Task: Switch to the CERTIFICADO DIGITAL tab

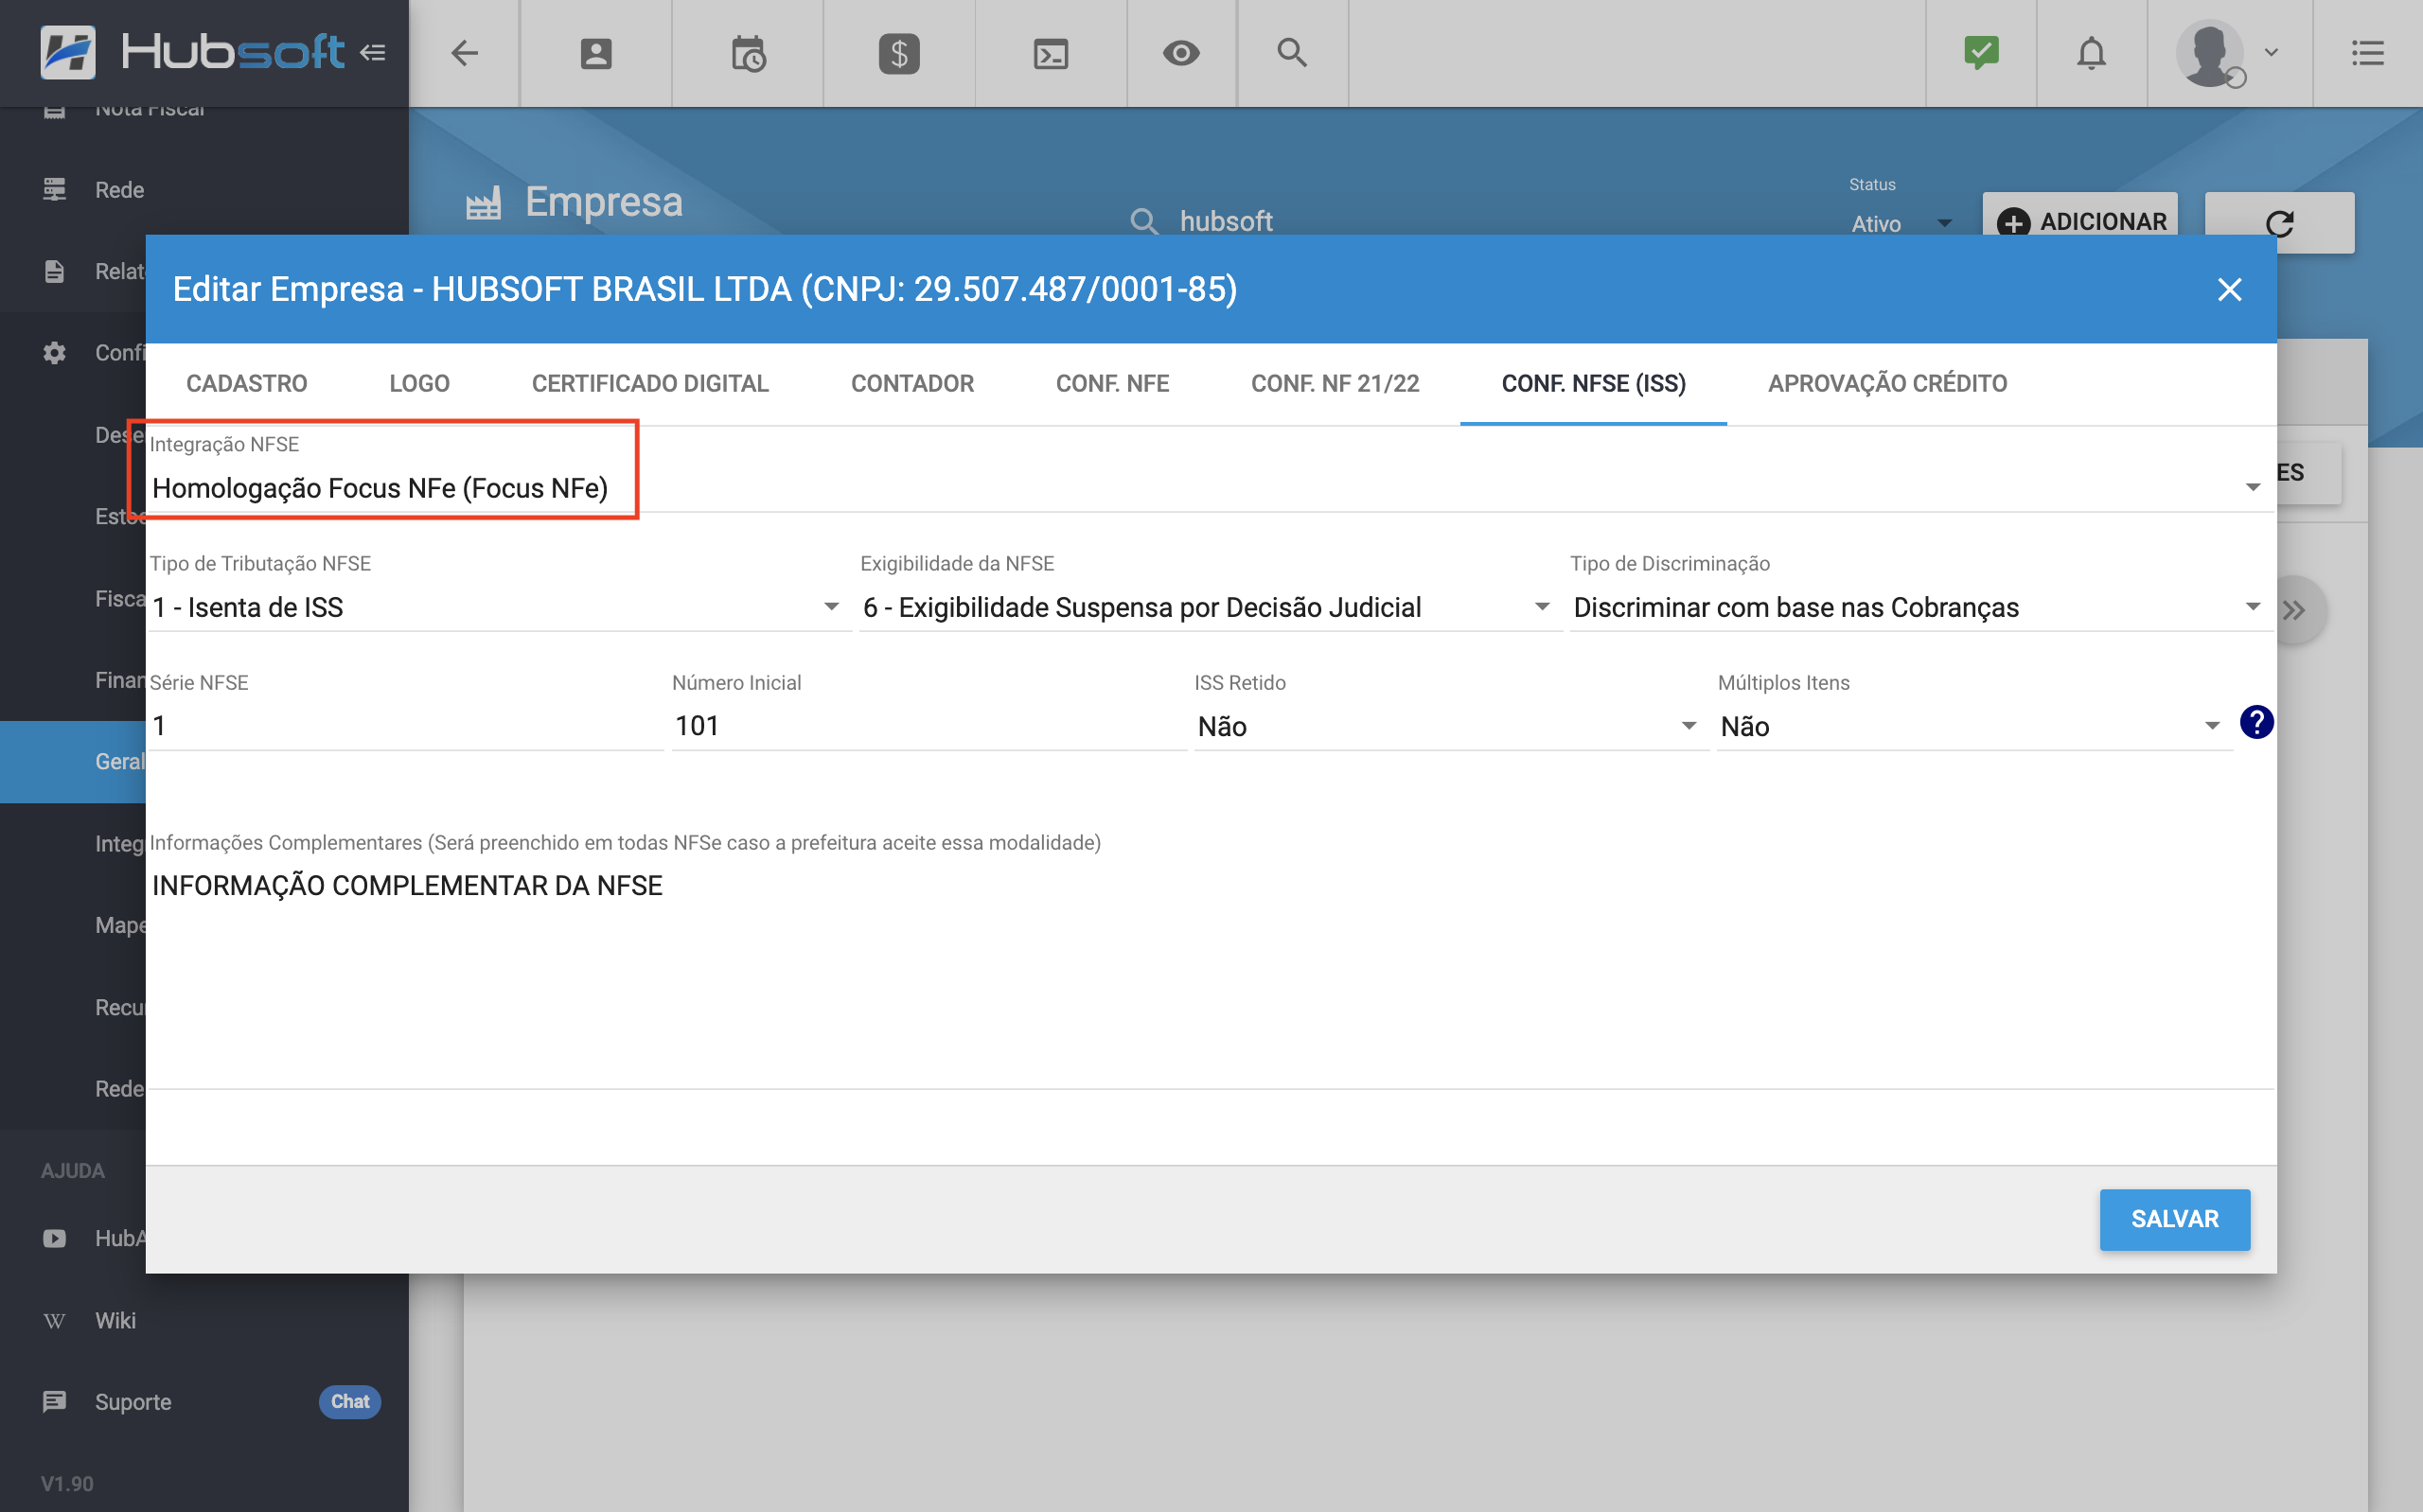Action: [650, 384]
